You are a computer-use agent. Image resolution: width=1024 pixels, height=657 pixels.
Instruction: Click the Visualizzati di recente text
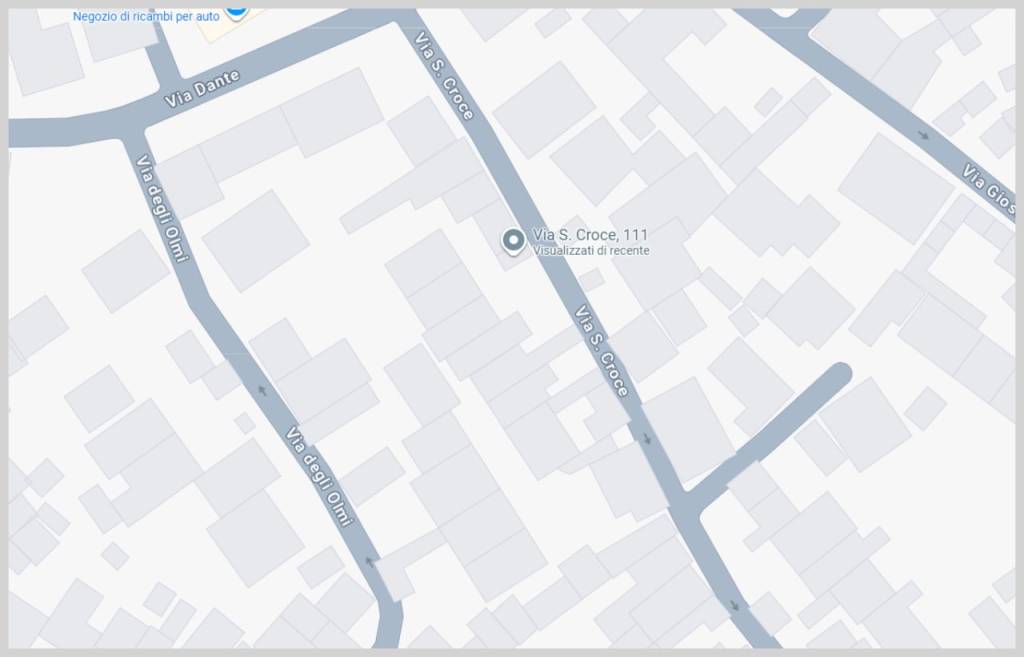tap(591, 251)
